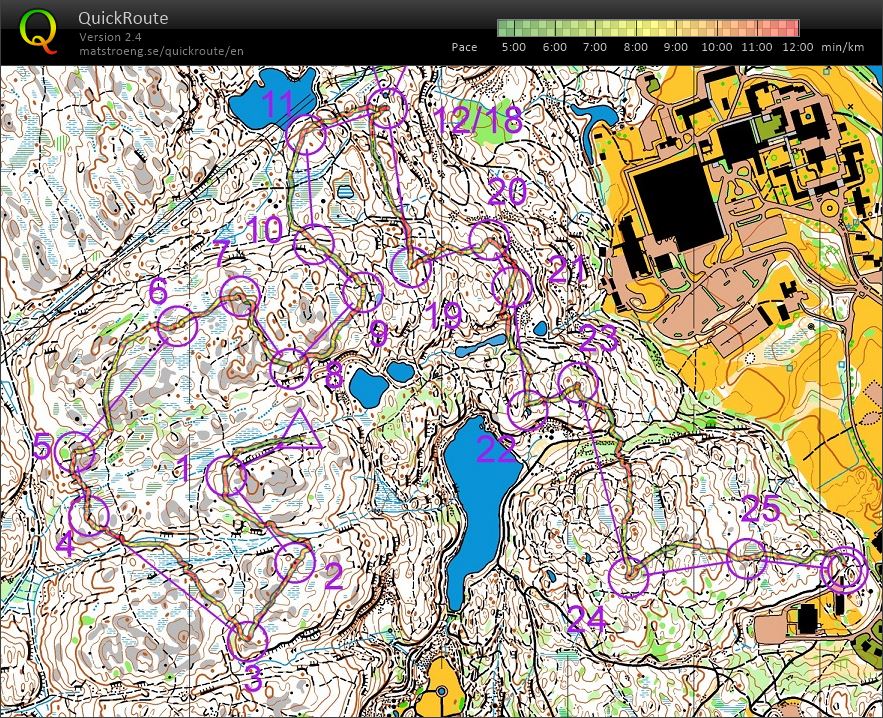Click the purple number label 22
Viewport: 883px width, 718px height.
496,449
